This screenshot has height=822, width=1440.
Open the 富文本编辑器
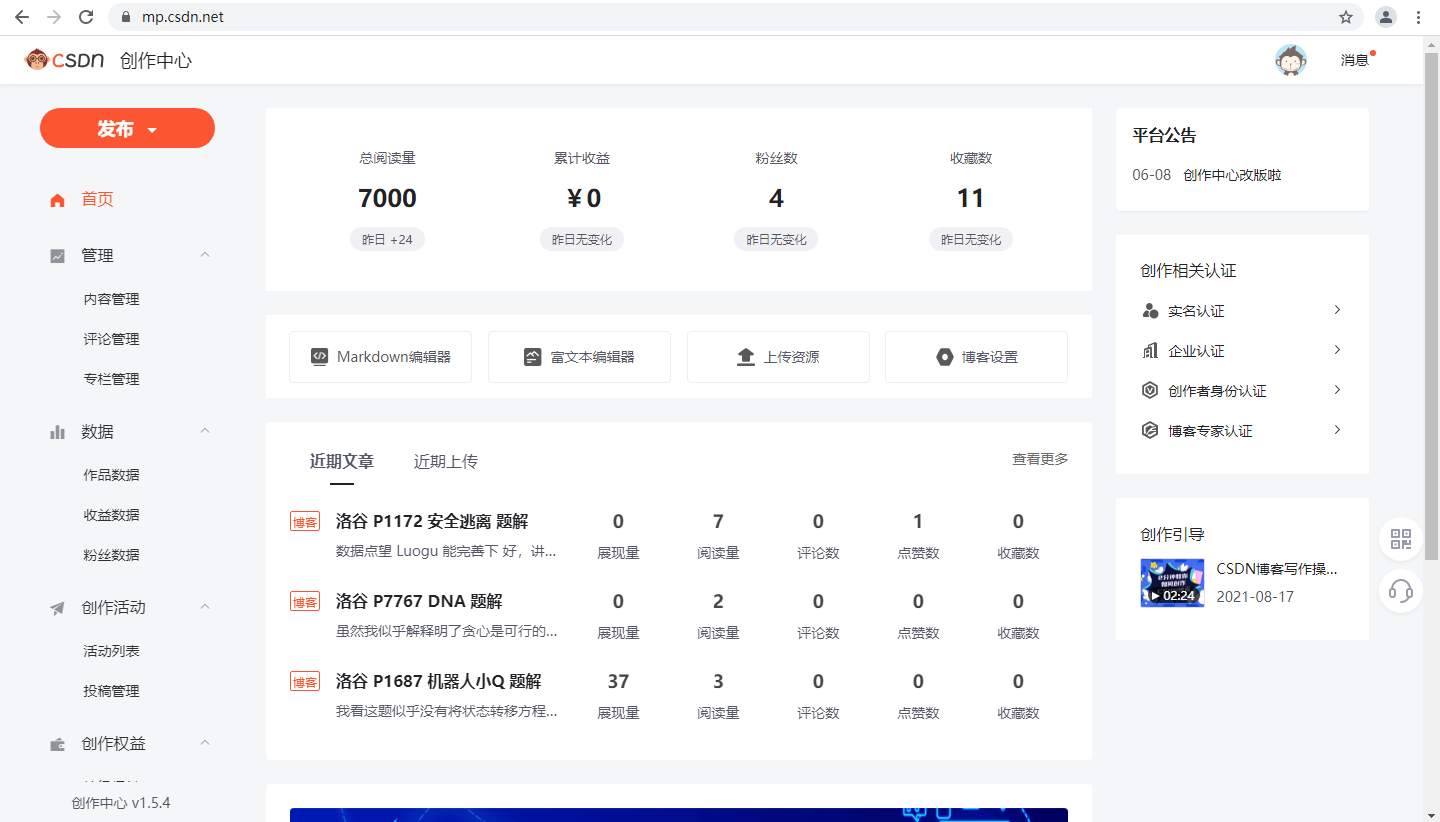pyautogui.click(x=579, y=356)
